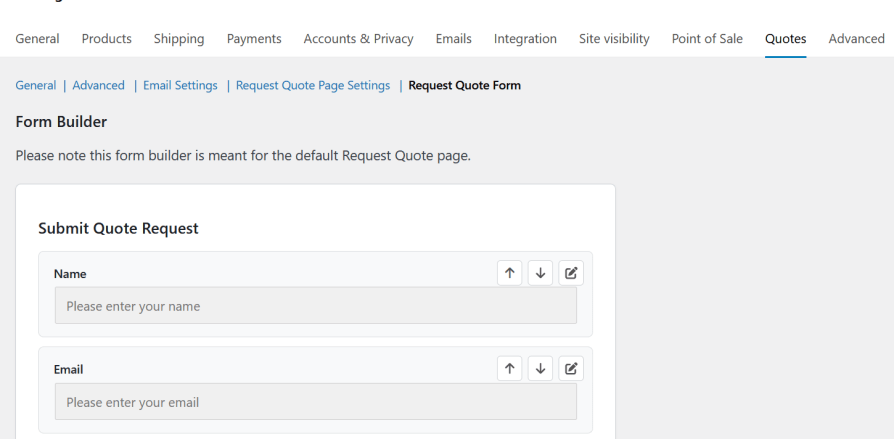The width and height of the screenshot is (894, 439).
Task: Go to Email Settings sub-section
Action: pyautogui.click(x=180, y=86)
